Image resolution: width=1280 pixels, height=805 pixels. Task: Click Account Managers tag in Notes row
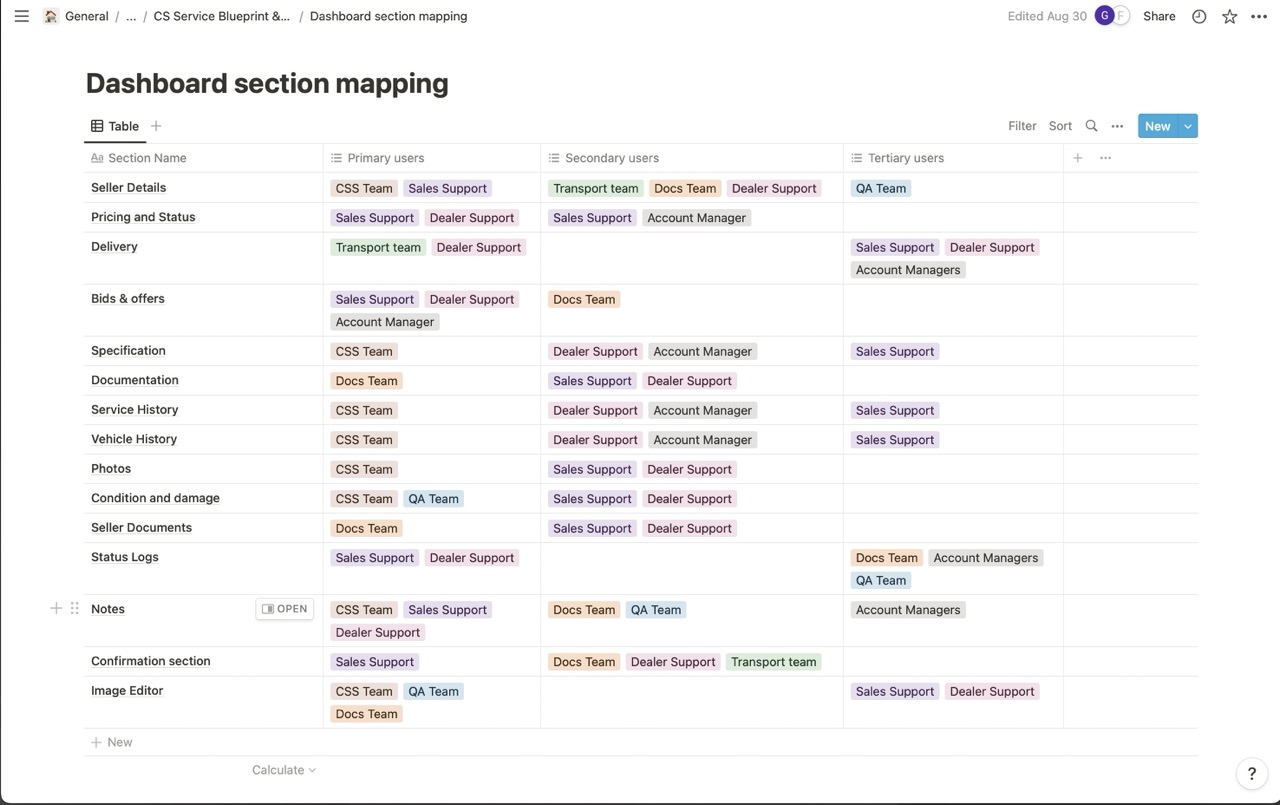coord(908,610)
